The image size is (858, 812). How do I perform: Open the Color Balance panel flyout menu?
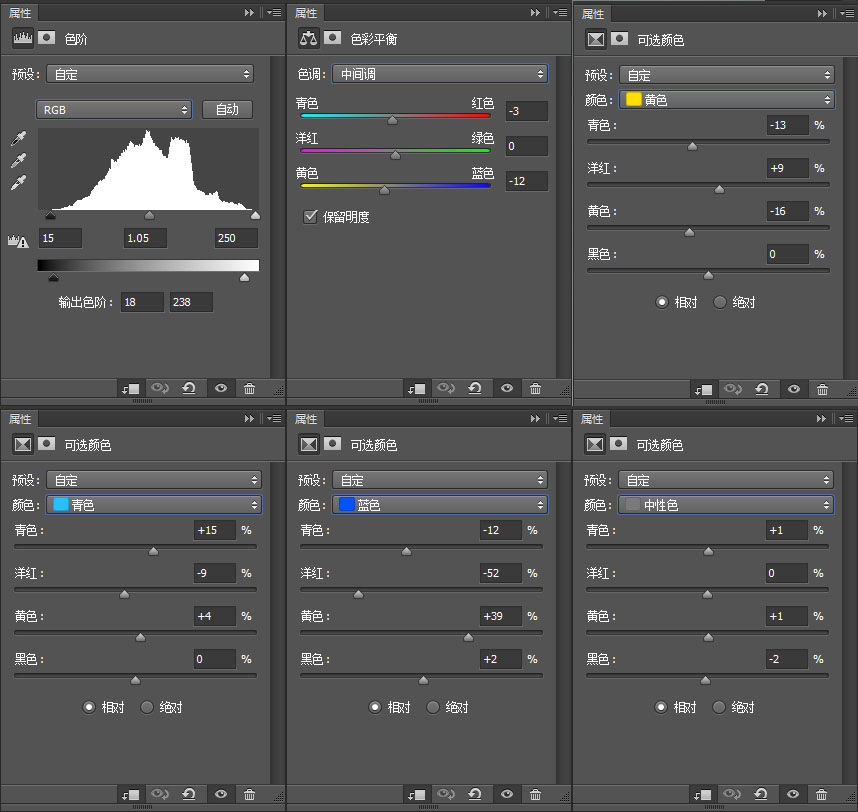click(560, 13)
